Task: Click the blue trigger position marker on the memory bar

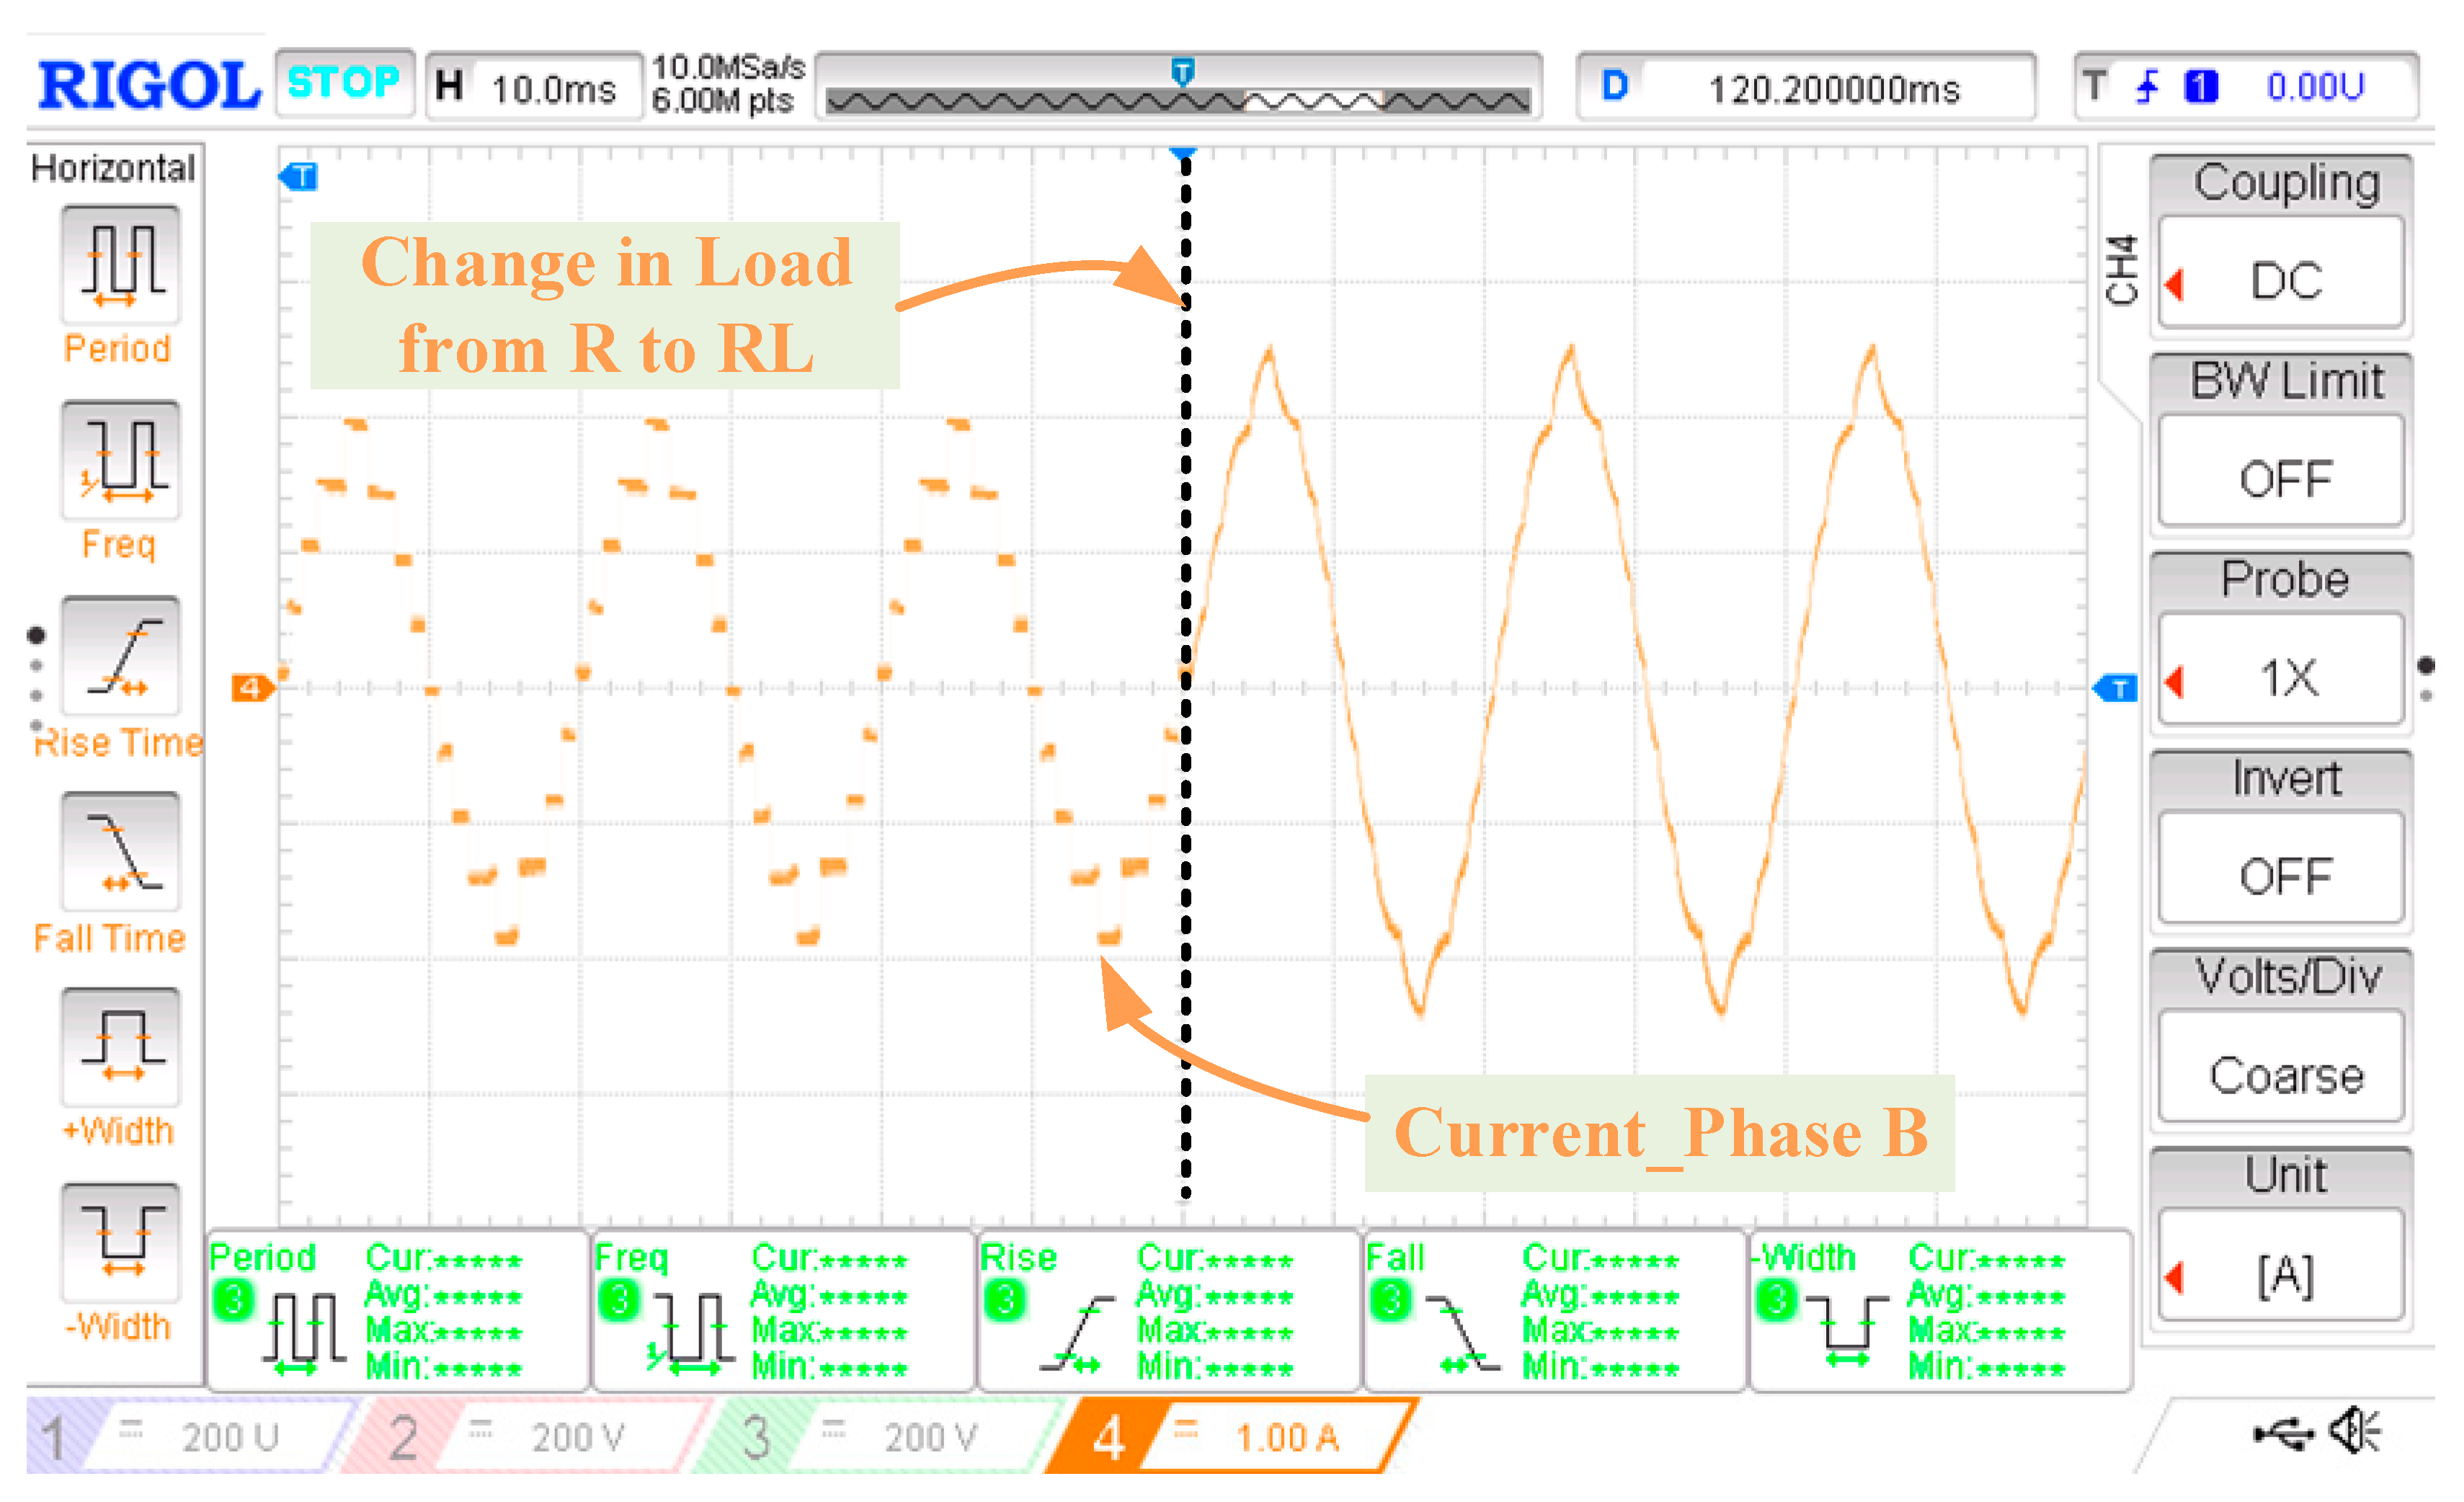Action: pos(1182,71)
